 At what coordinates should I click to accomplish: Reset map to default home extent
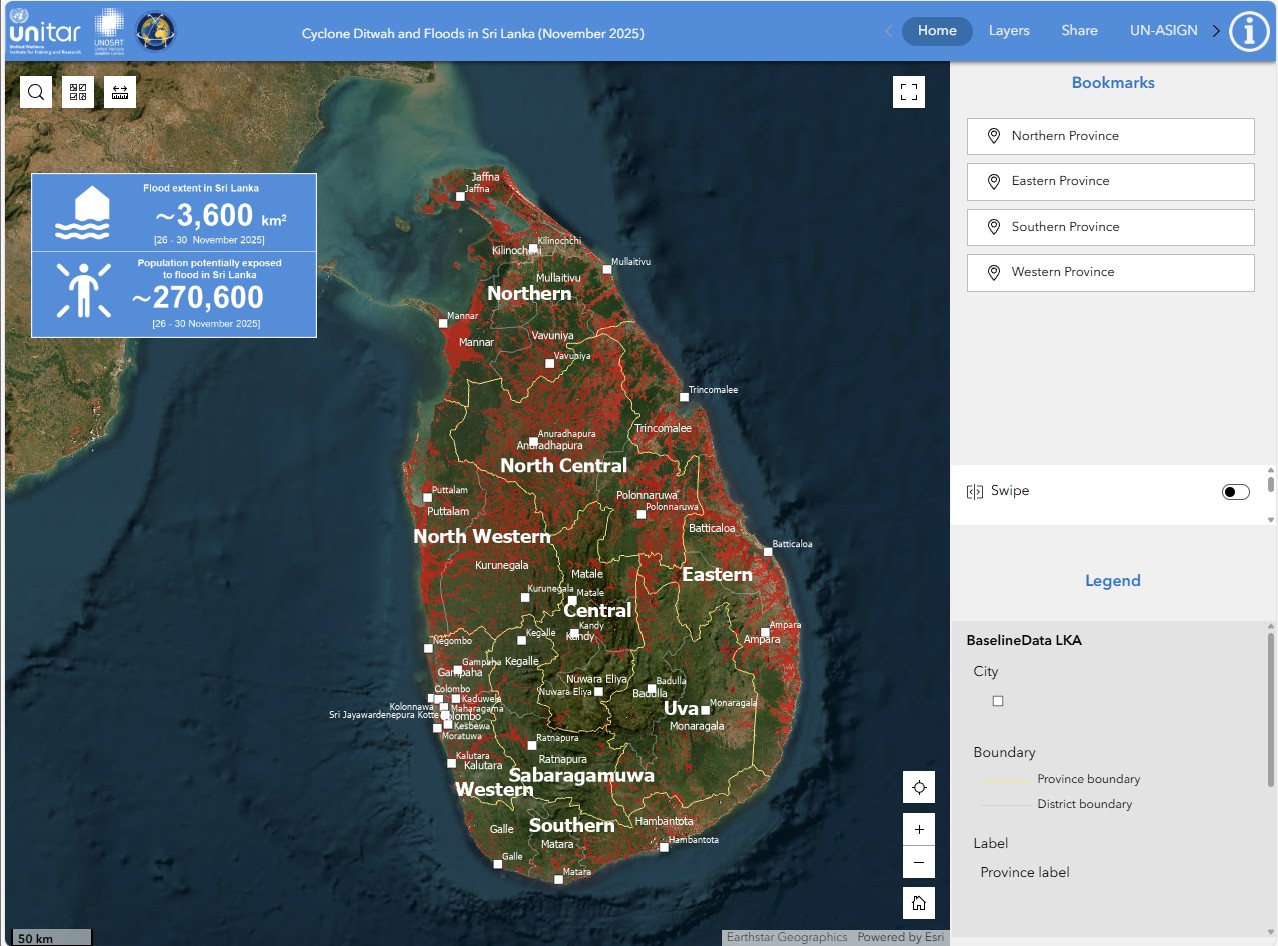(x=918, y=903)
